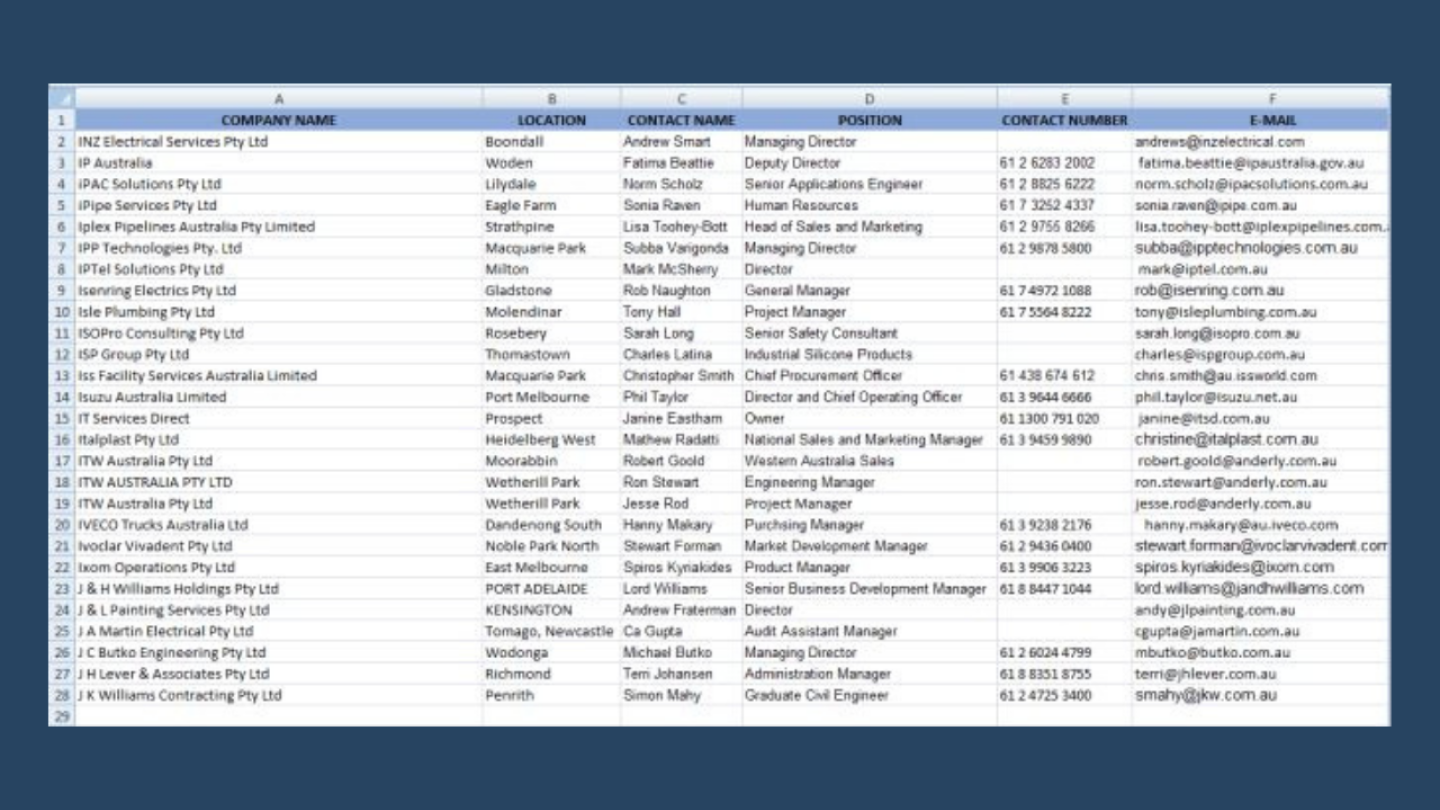The image size is (1440, 810).
Task: Select phone number 61 2 6283 2002
Action: [1064, 163]
